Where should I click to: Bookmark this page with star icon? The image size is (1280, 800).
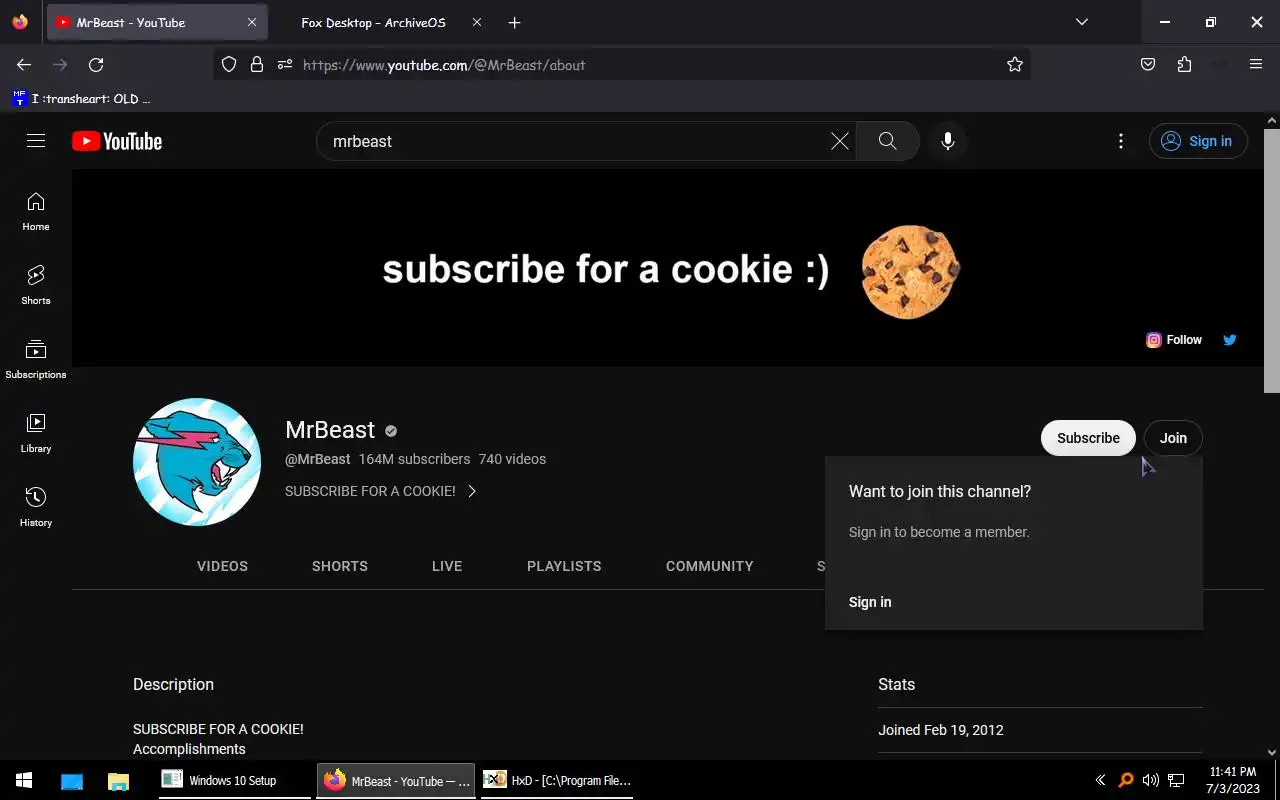tap(1015, 65)
